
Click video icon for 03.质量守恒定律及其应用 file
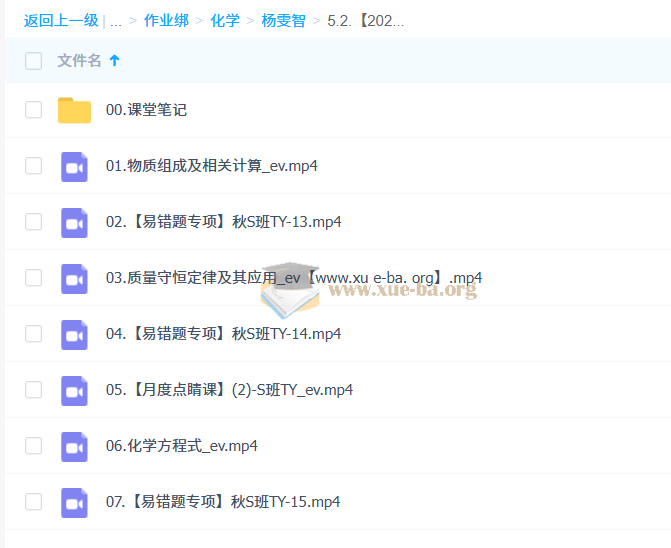[x=74, y=278]
